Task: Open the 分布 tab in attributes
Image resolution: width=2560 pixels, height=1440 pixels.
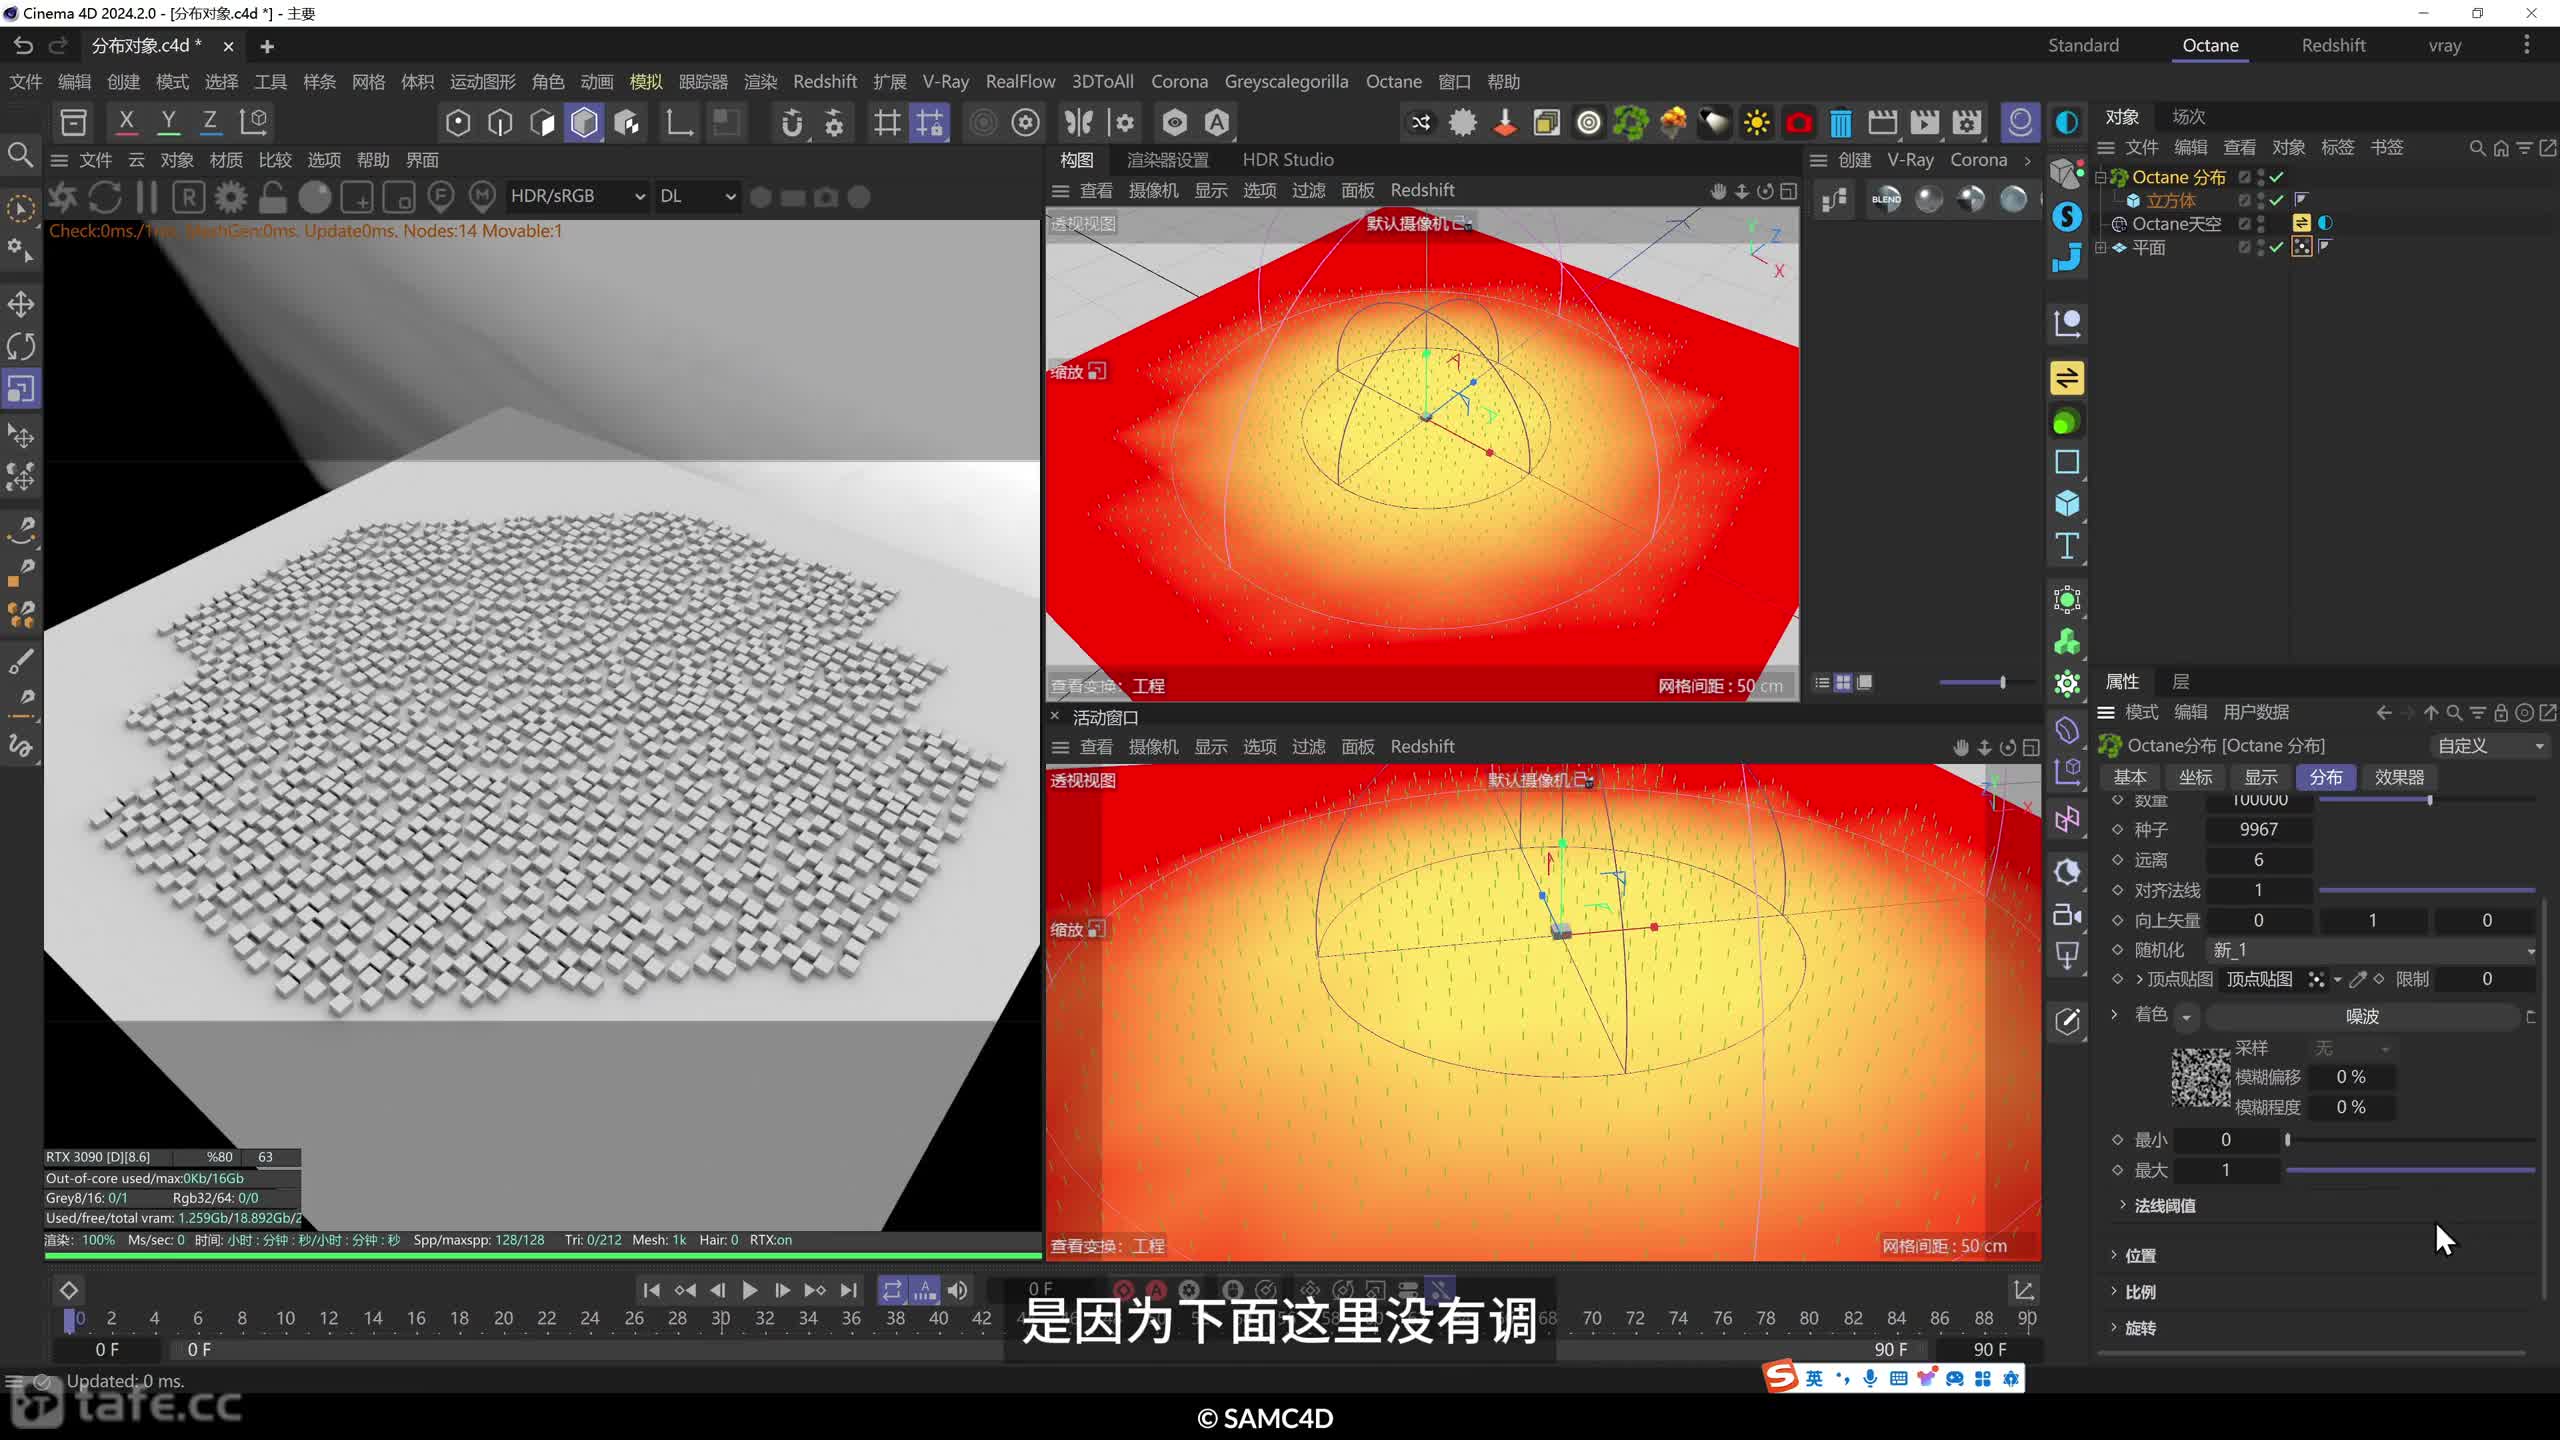Action: pos(2325,777)
